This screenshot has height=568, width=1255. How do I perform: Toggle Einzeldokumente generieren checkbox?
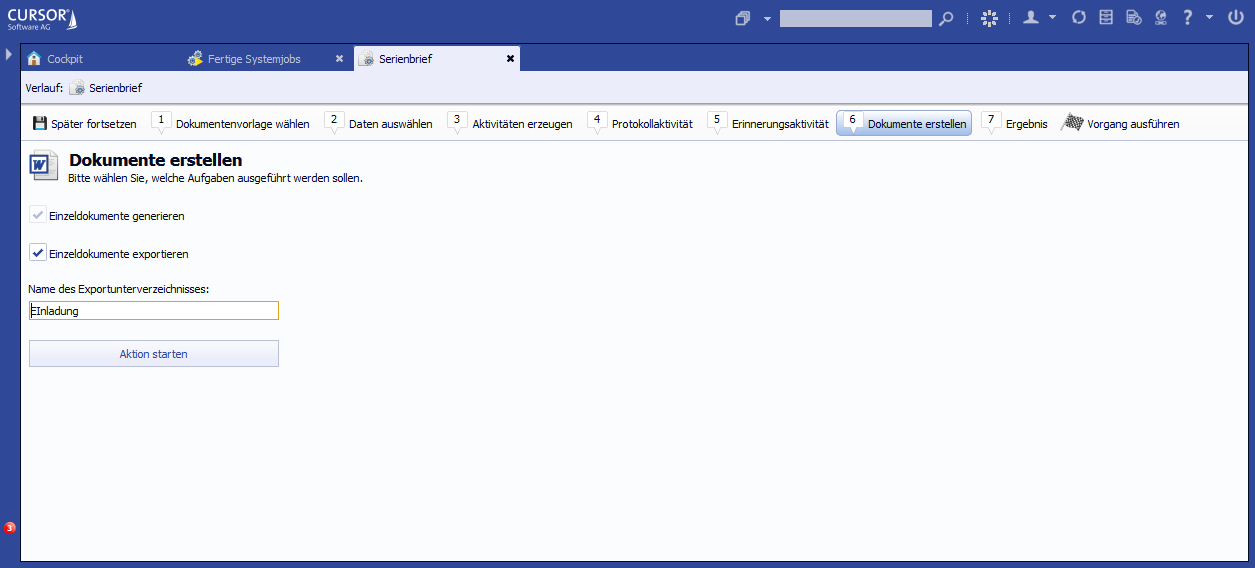pyautogui.click(x=38, y=215)
